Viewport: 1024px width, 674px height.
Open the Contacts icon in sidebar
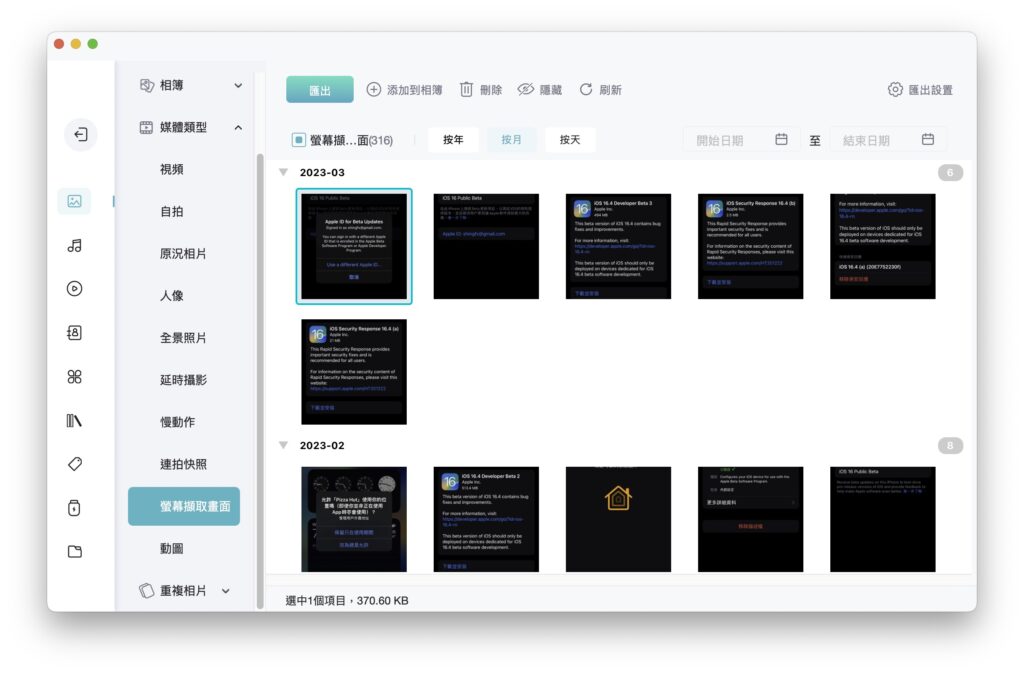tap(74, 333)
